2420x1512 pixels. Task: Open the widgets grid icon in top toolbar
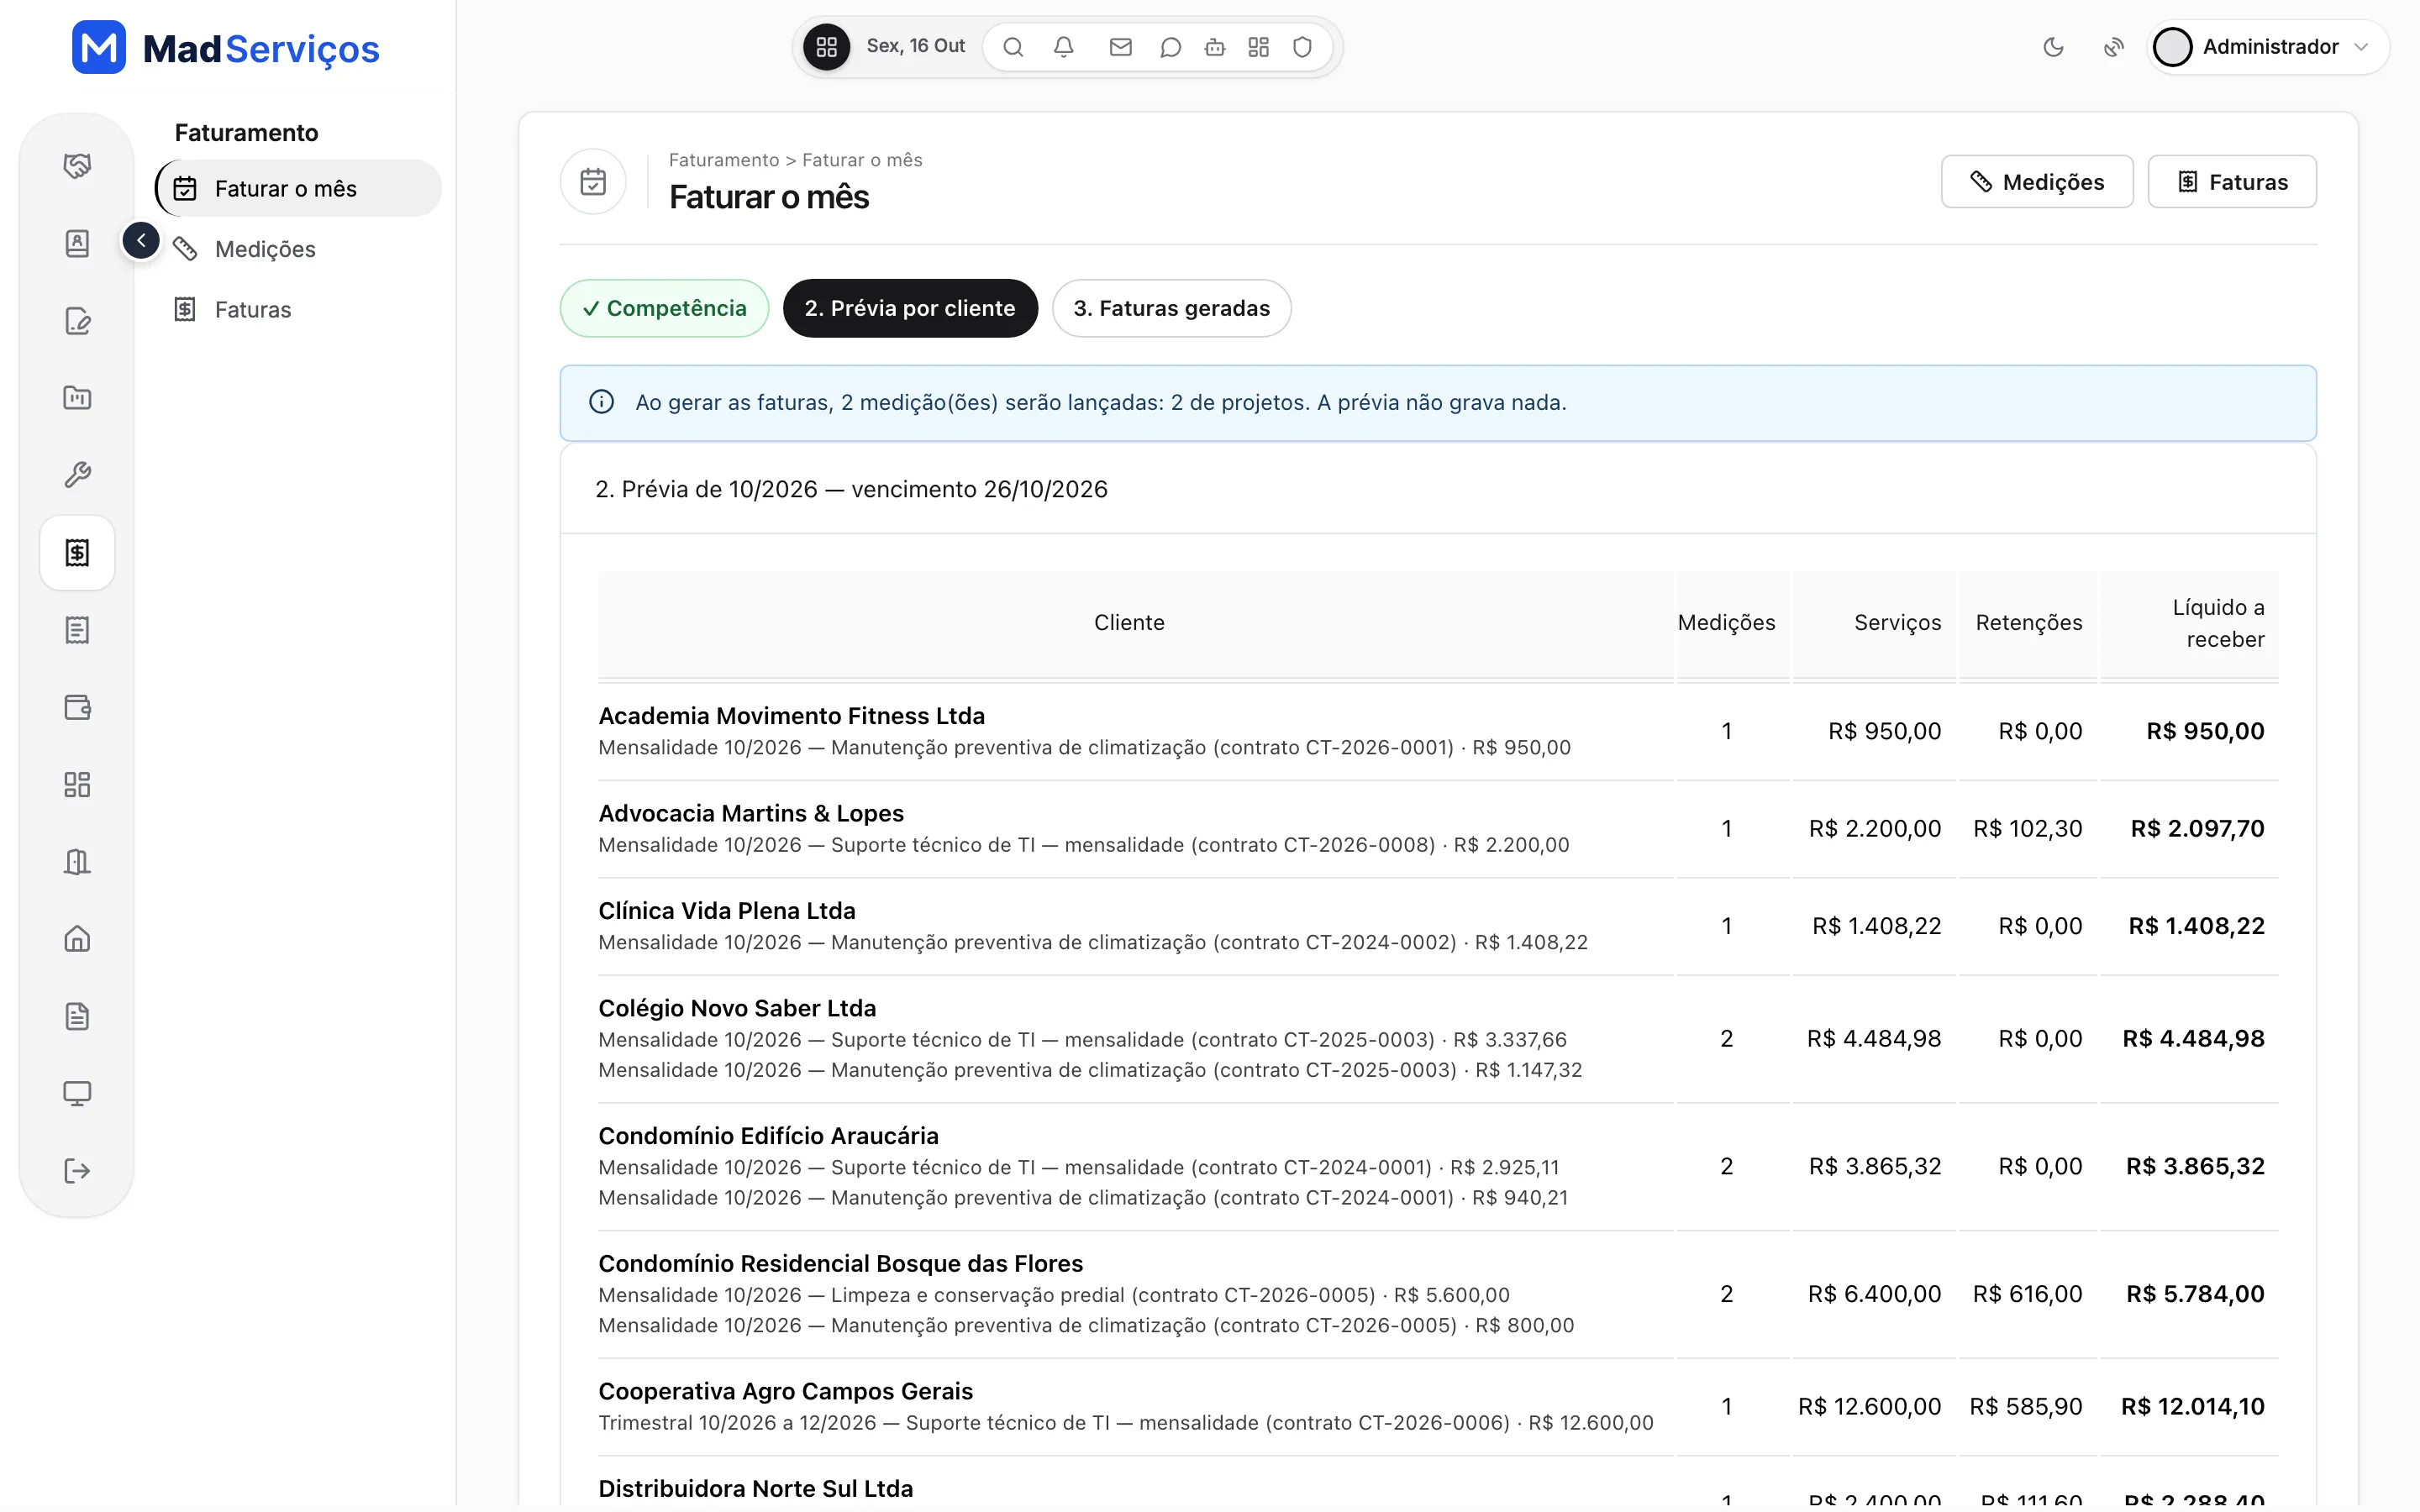point(1259,47)
